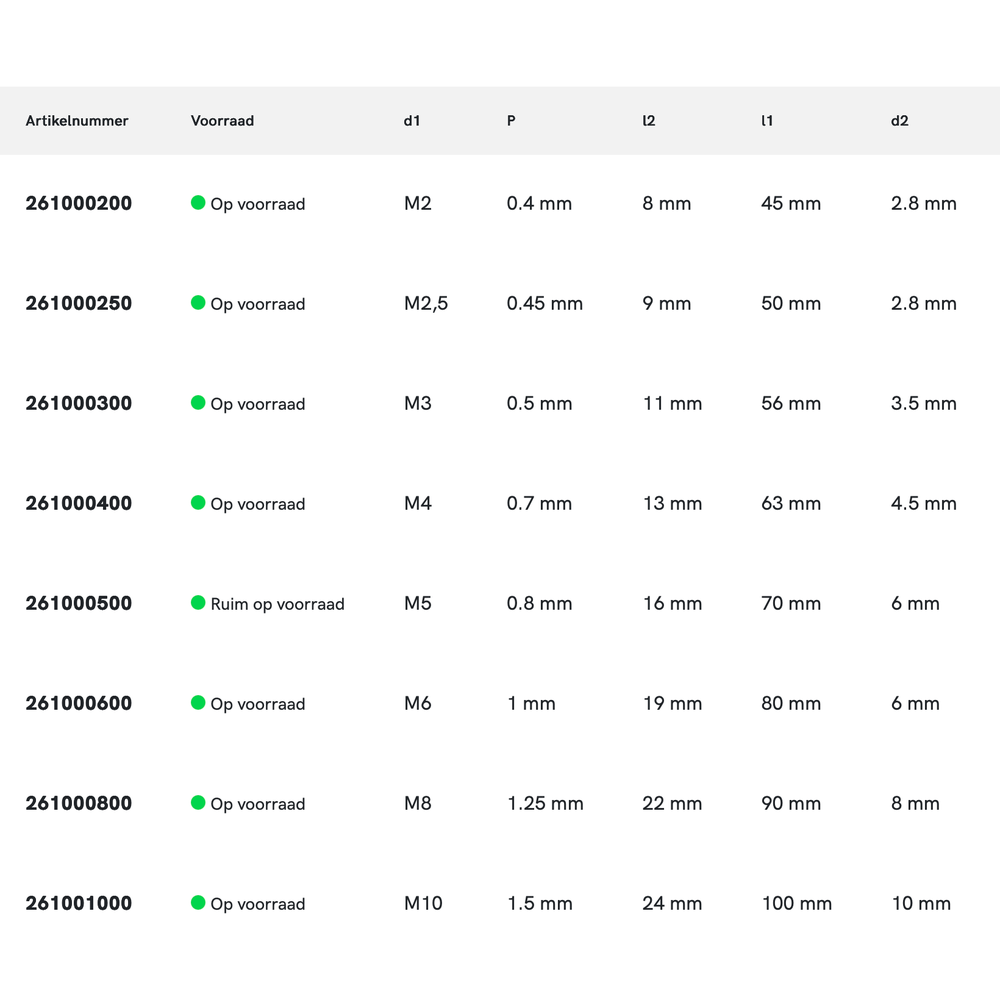The width and height of the screenshot is (1000, 1000).
Task: Click the d1 column header
Action: click(x=412, y=121)
